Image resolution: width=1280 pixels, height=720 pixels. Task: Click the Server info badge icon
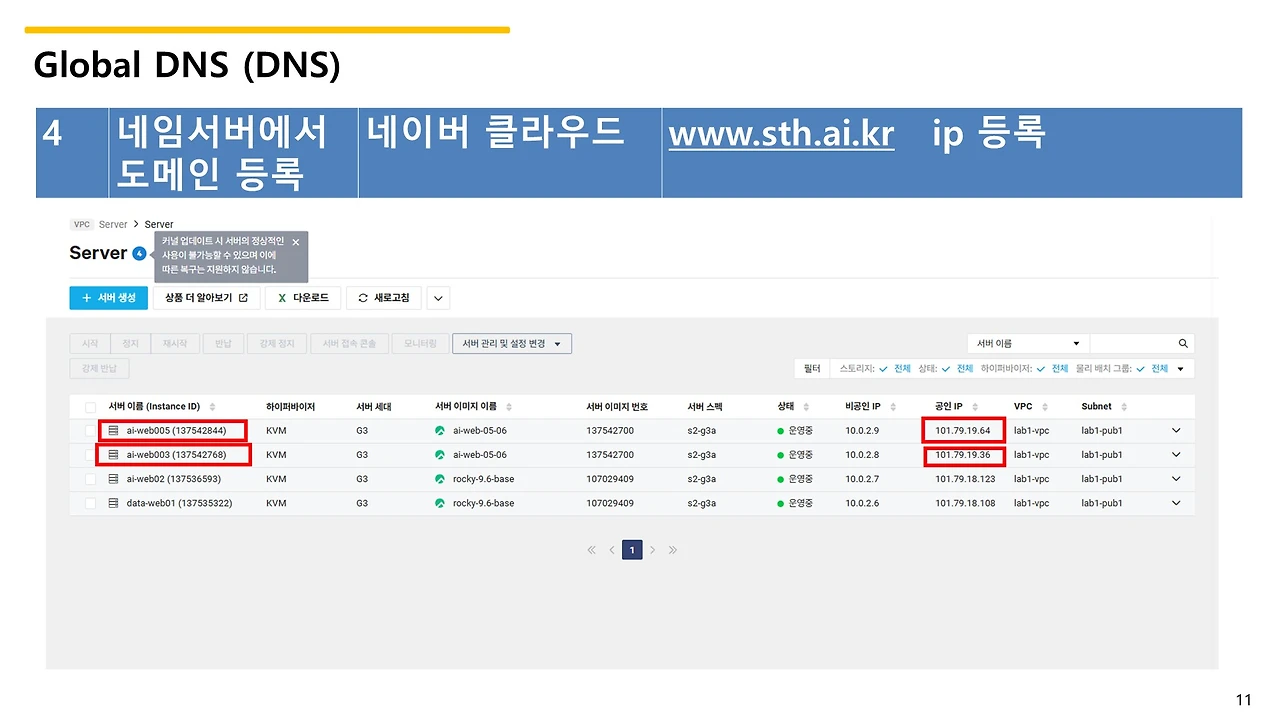pyautogui.click(x=139, y=253)
